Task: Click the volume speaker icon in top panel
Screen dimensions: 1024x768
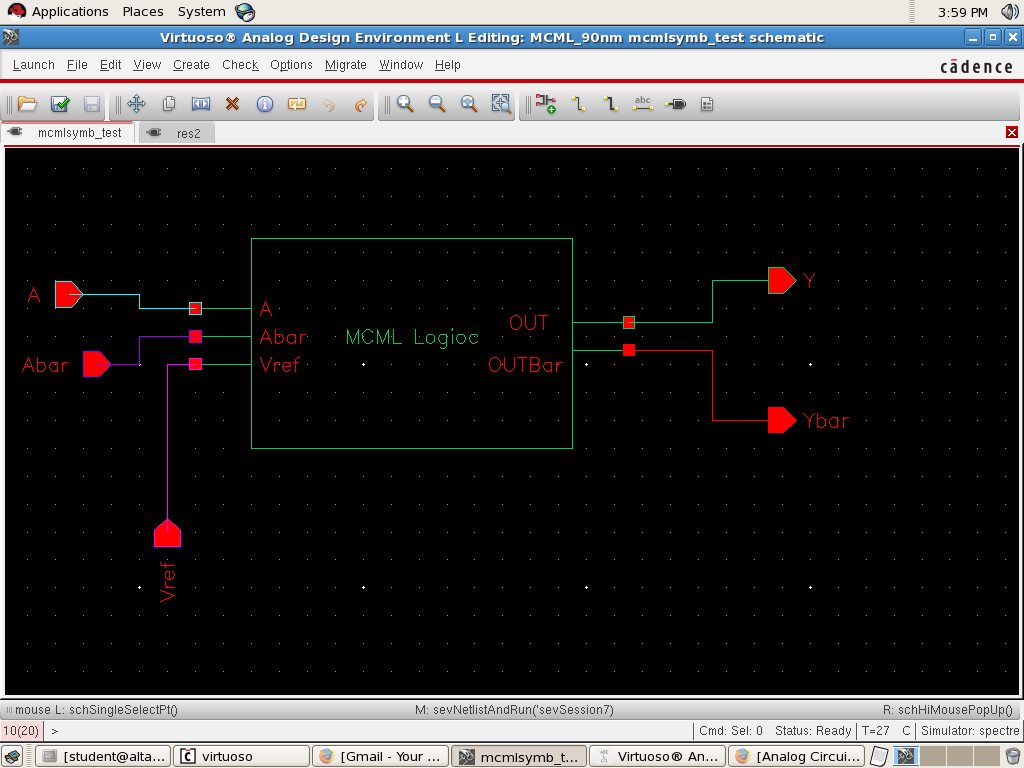Action: point(1010,12)
